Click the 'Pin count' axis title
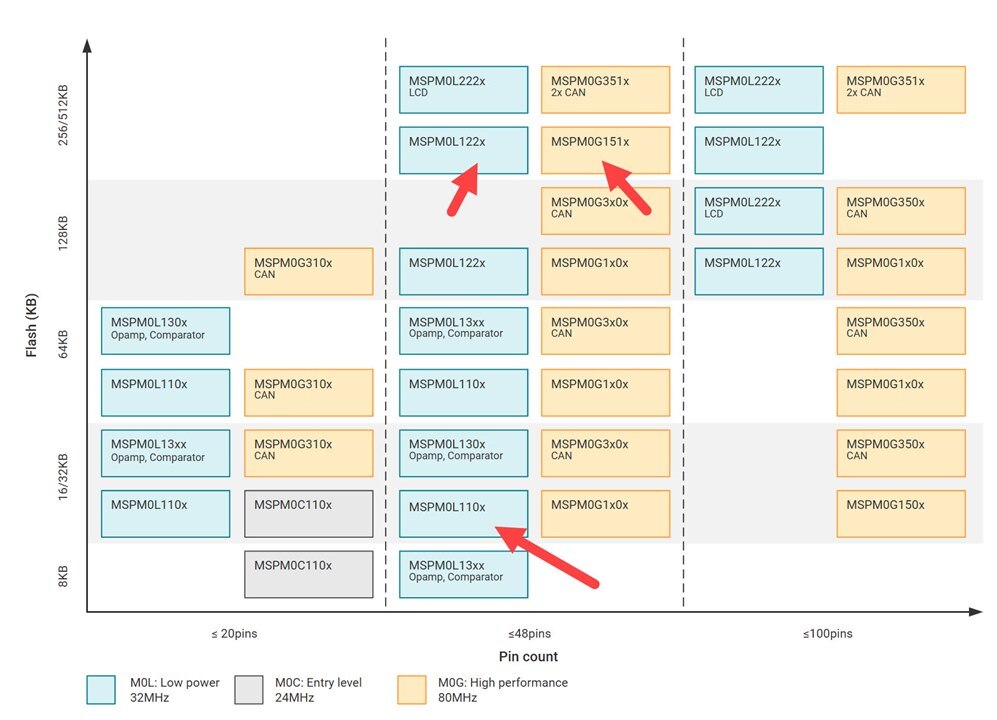 528,656
